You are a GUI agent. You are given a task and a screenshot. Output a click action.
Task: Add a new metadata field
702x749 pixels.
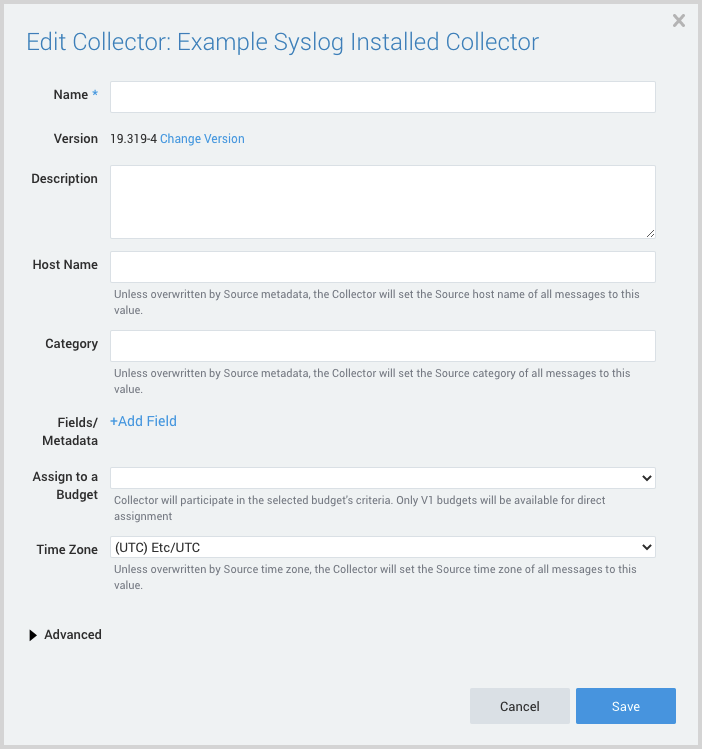click(143, 421)
